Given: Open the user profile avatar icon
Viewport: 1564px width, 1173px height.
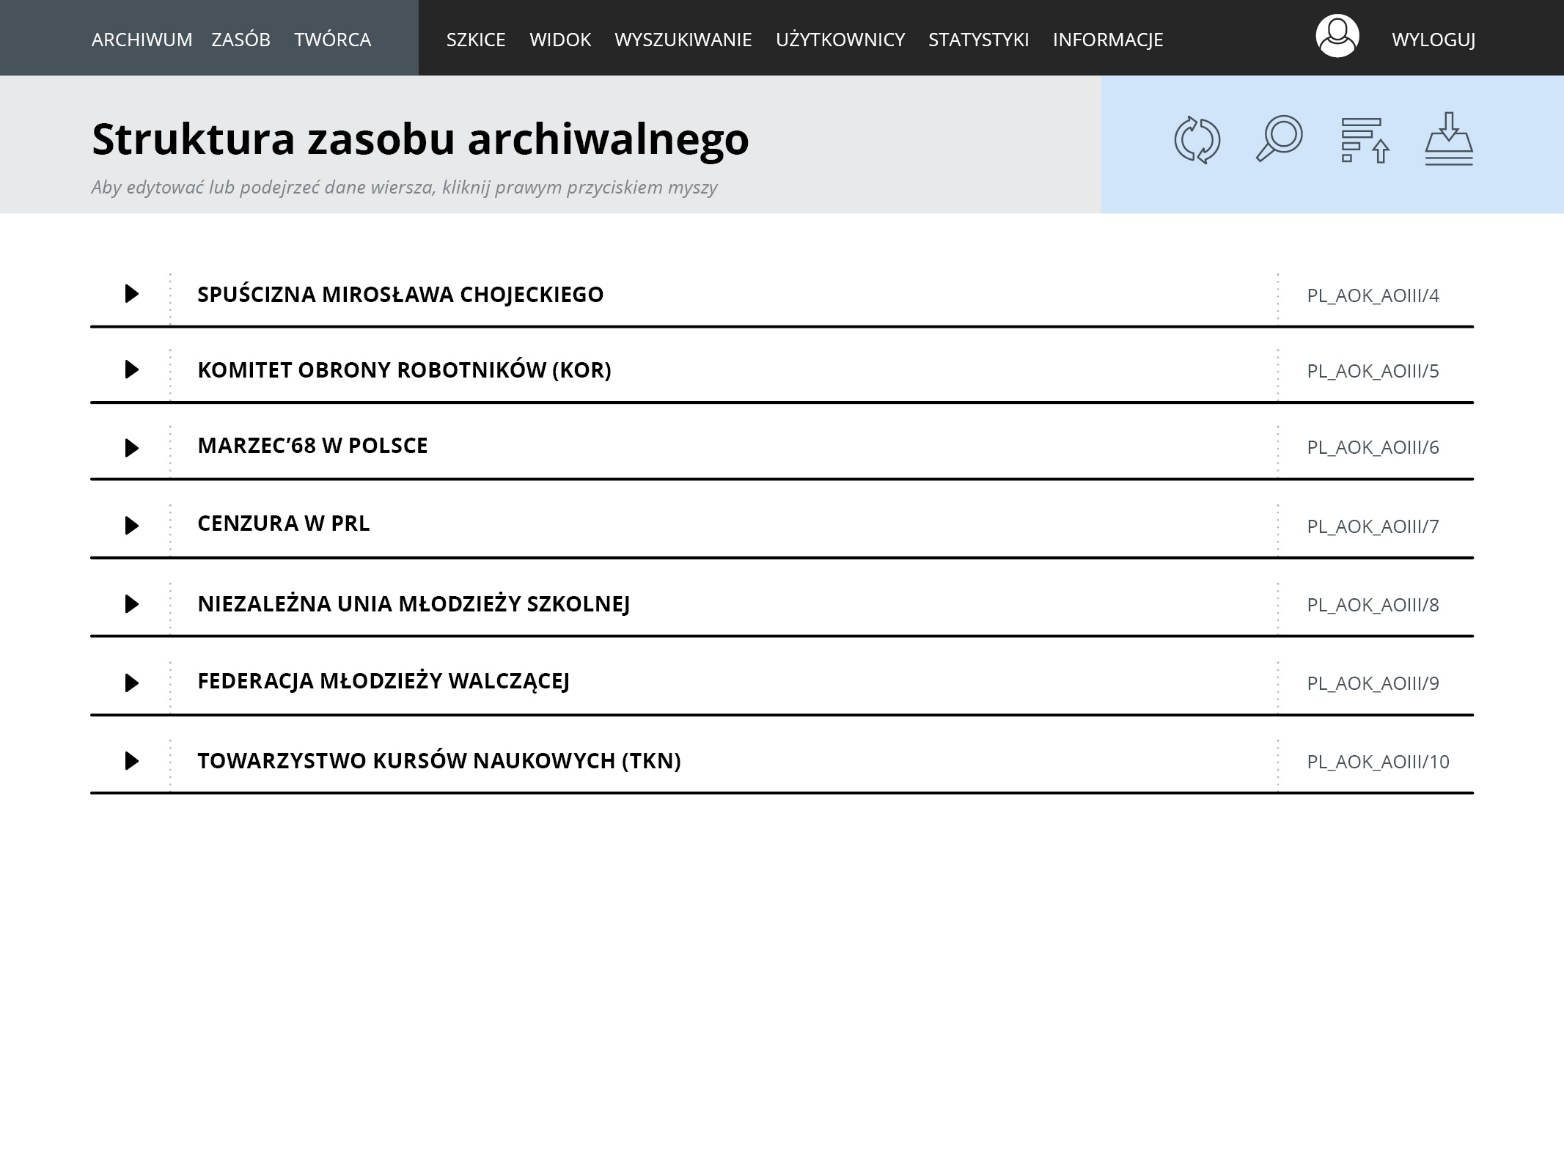Looking at the screenshot, I should tap(1337, 36).
